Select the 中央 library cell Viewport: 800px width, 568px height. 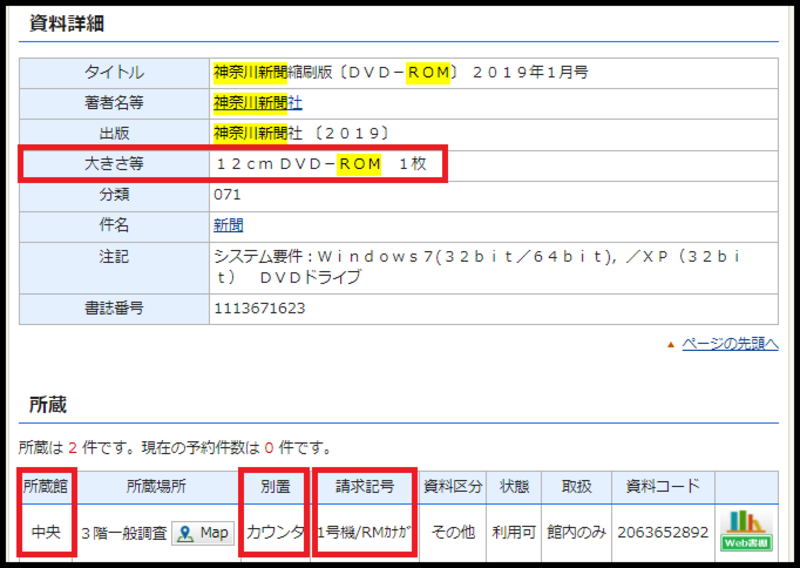click(45, 533)
